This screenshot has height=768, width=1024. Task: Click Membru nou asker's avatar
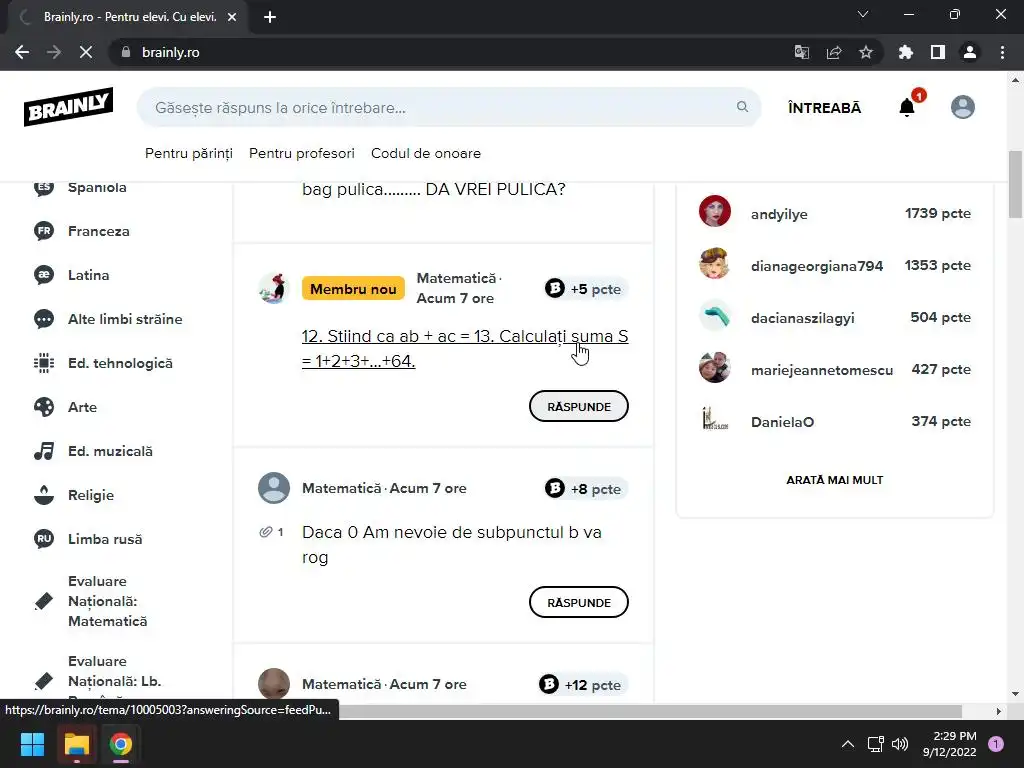tap(274, 288)
